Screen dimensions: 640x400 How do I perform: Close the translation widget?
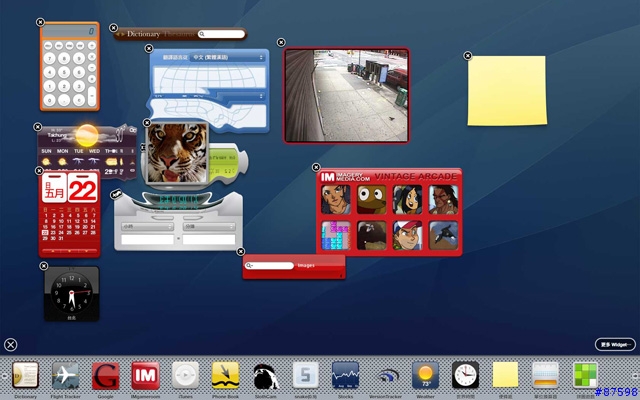[149, 49]
